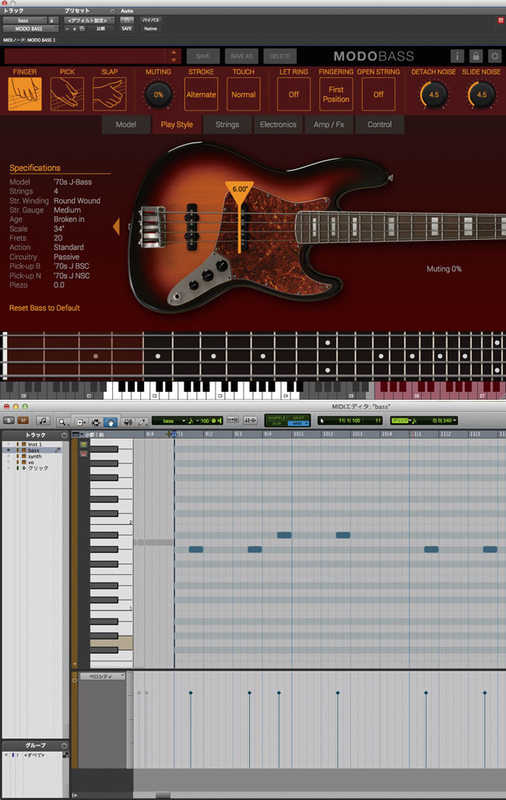Click the green superimposed notes icon beside the piano keys
Image resolution: width=506 pixels, height=800 pixels.
point(84,444)
